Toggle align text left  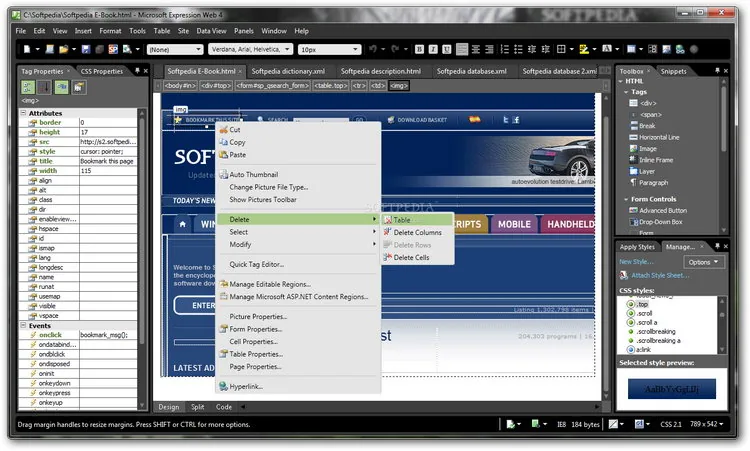coord(462,49)
